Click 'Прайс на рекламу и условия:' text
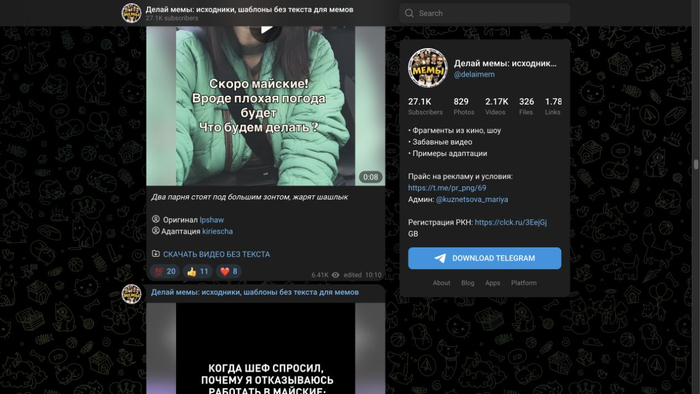This screenshot has width=700, height=394. (x=460, y=177)
